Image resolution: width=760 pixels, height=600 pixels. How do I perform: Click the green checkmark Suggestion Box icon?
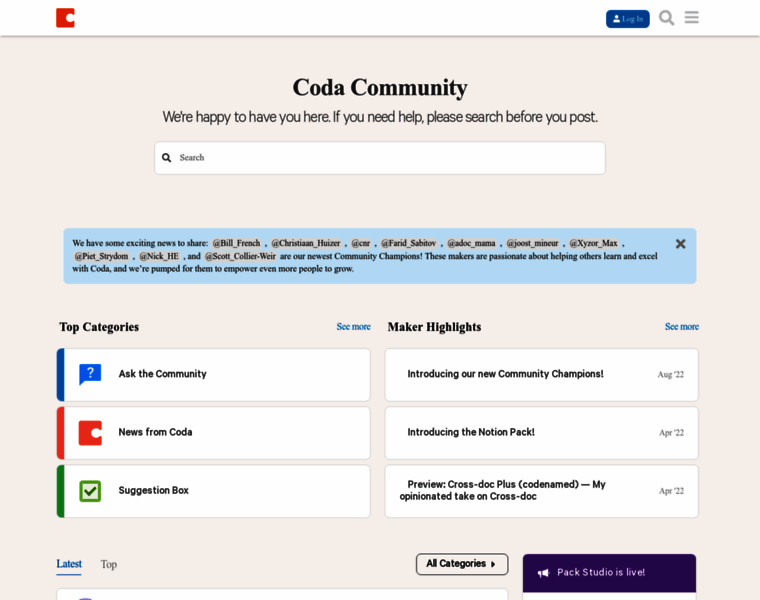[x=90, y=491]
